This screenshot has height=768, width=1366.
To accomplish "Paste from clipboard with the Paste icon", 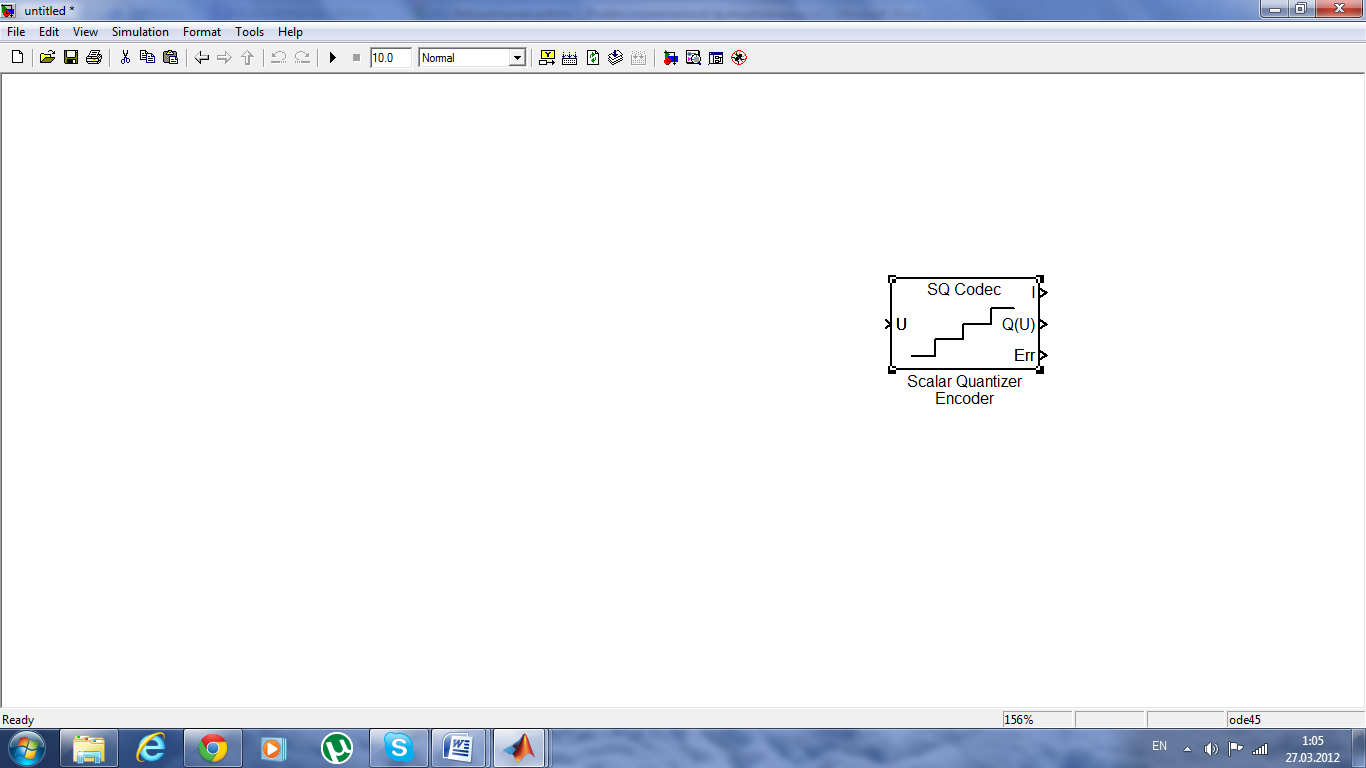I will (170, 58).
